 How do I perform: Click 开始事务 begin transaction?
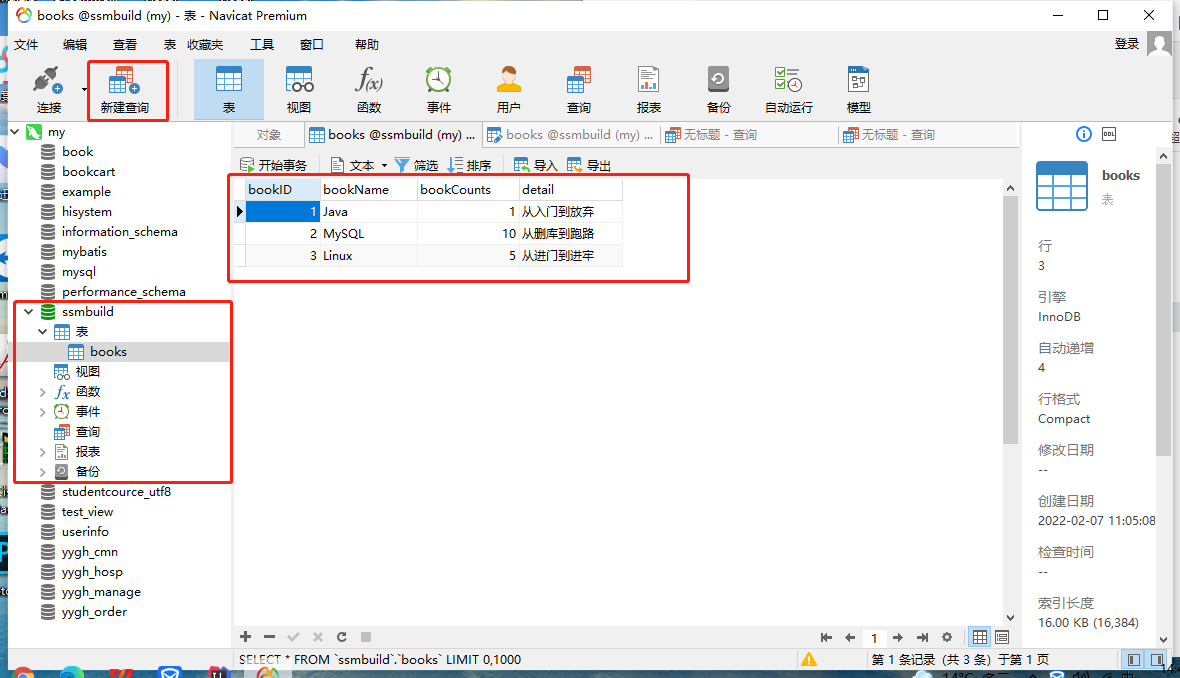[273, 165]
